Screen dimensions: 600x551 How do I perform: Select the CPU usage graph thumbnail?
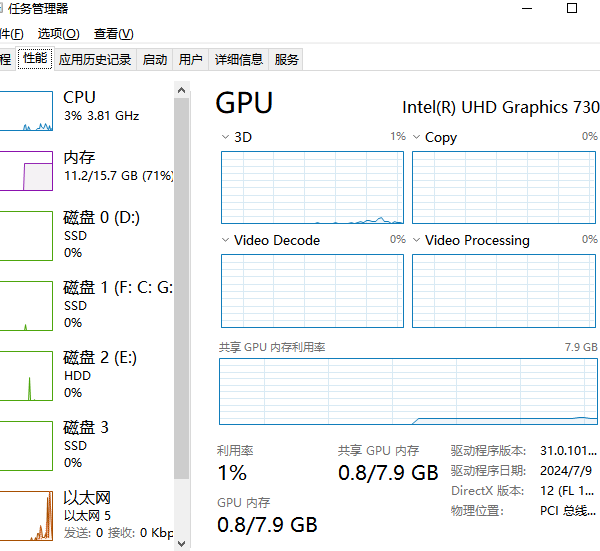point(26,111)
